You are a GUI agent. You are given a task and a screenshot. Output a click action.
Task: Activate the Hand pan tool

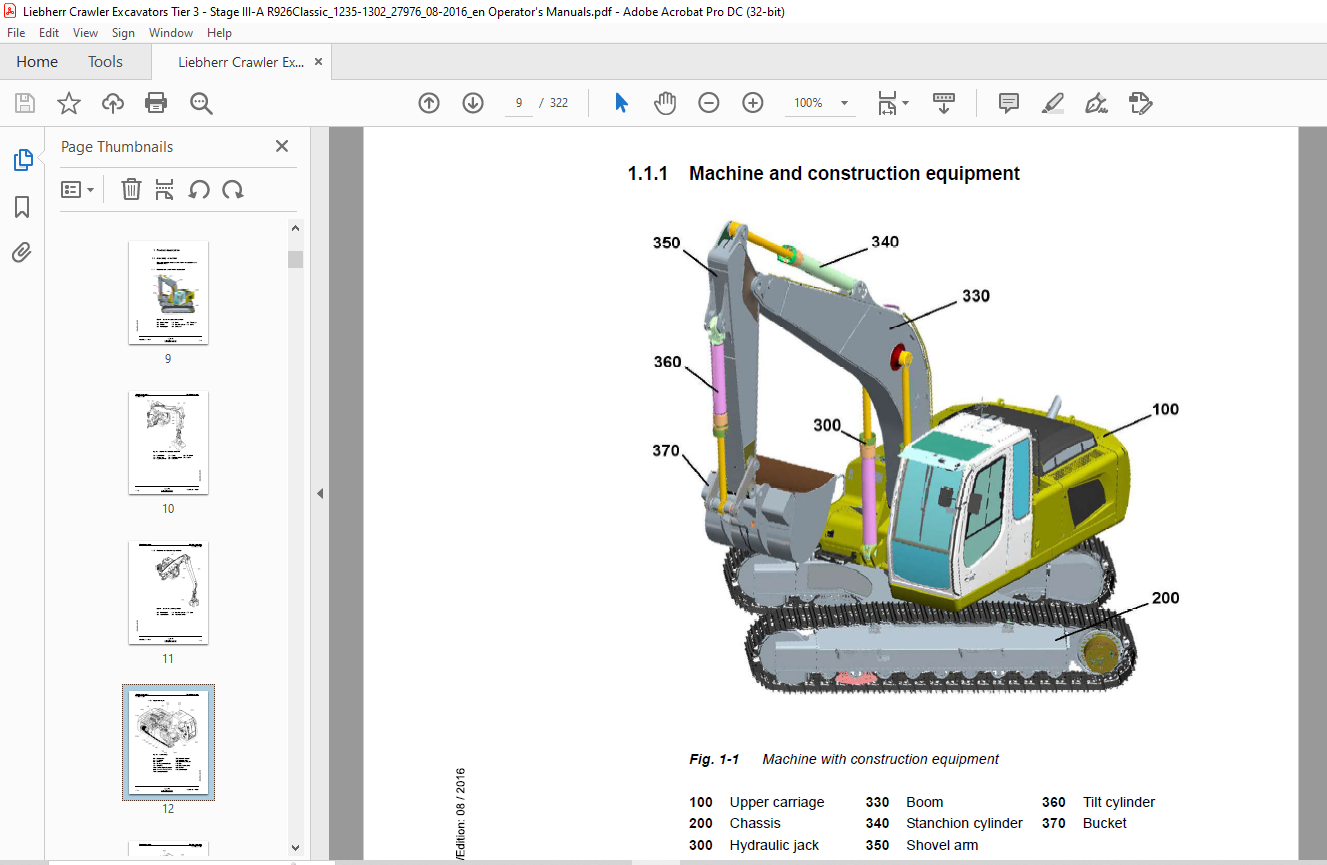click(665, 103)
